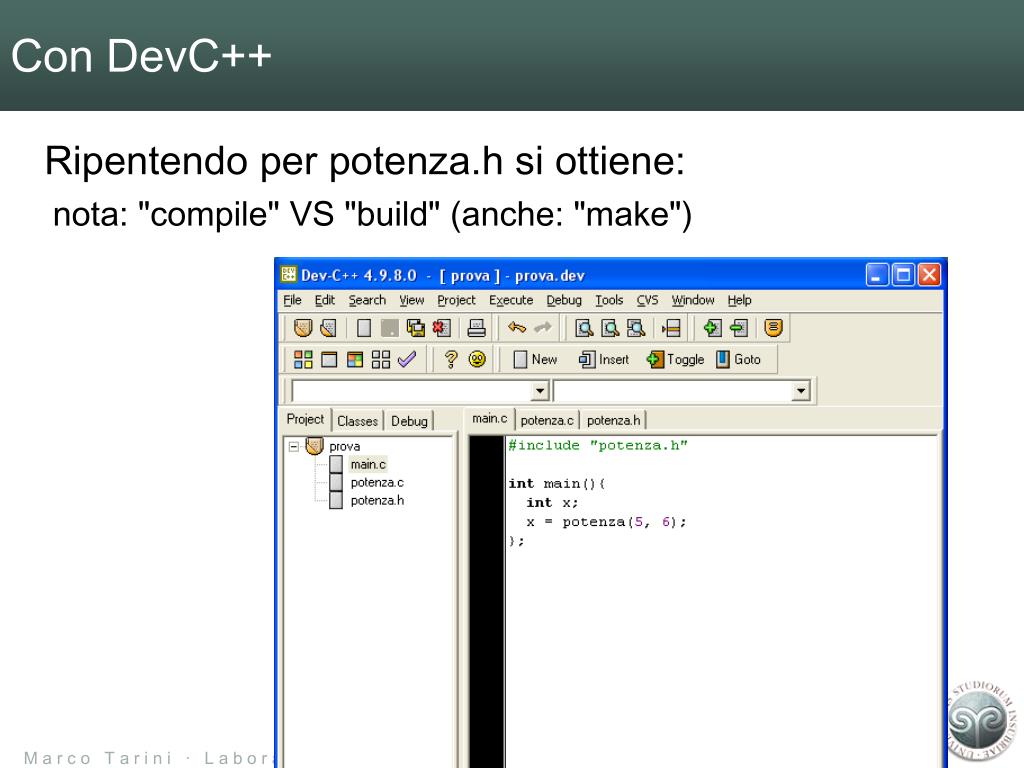Open the View menu
The image size is (1024, 768).
coord(411,300)
